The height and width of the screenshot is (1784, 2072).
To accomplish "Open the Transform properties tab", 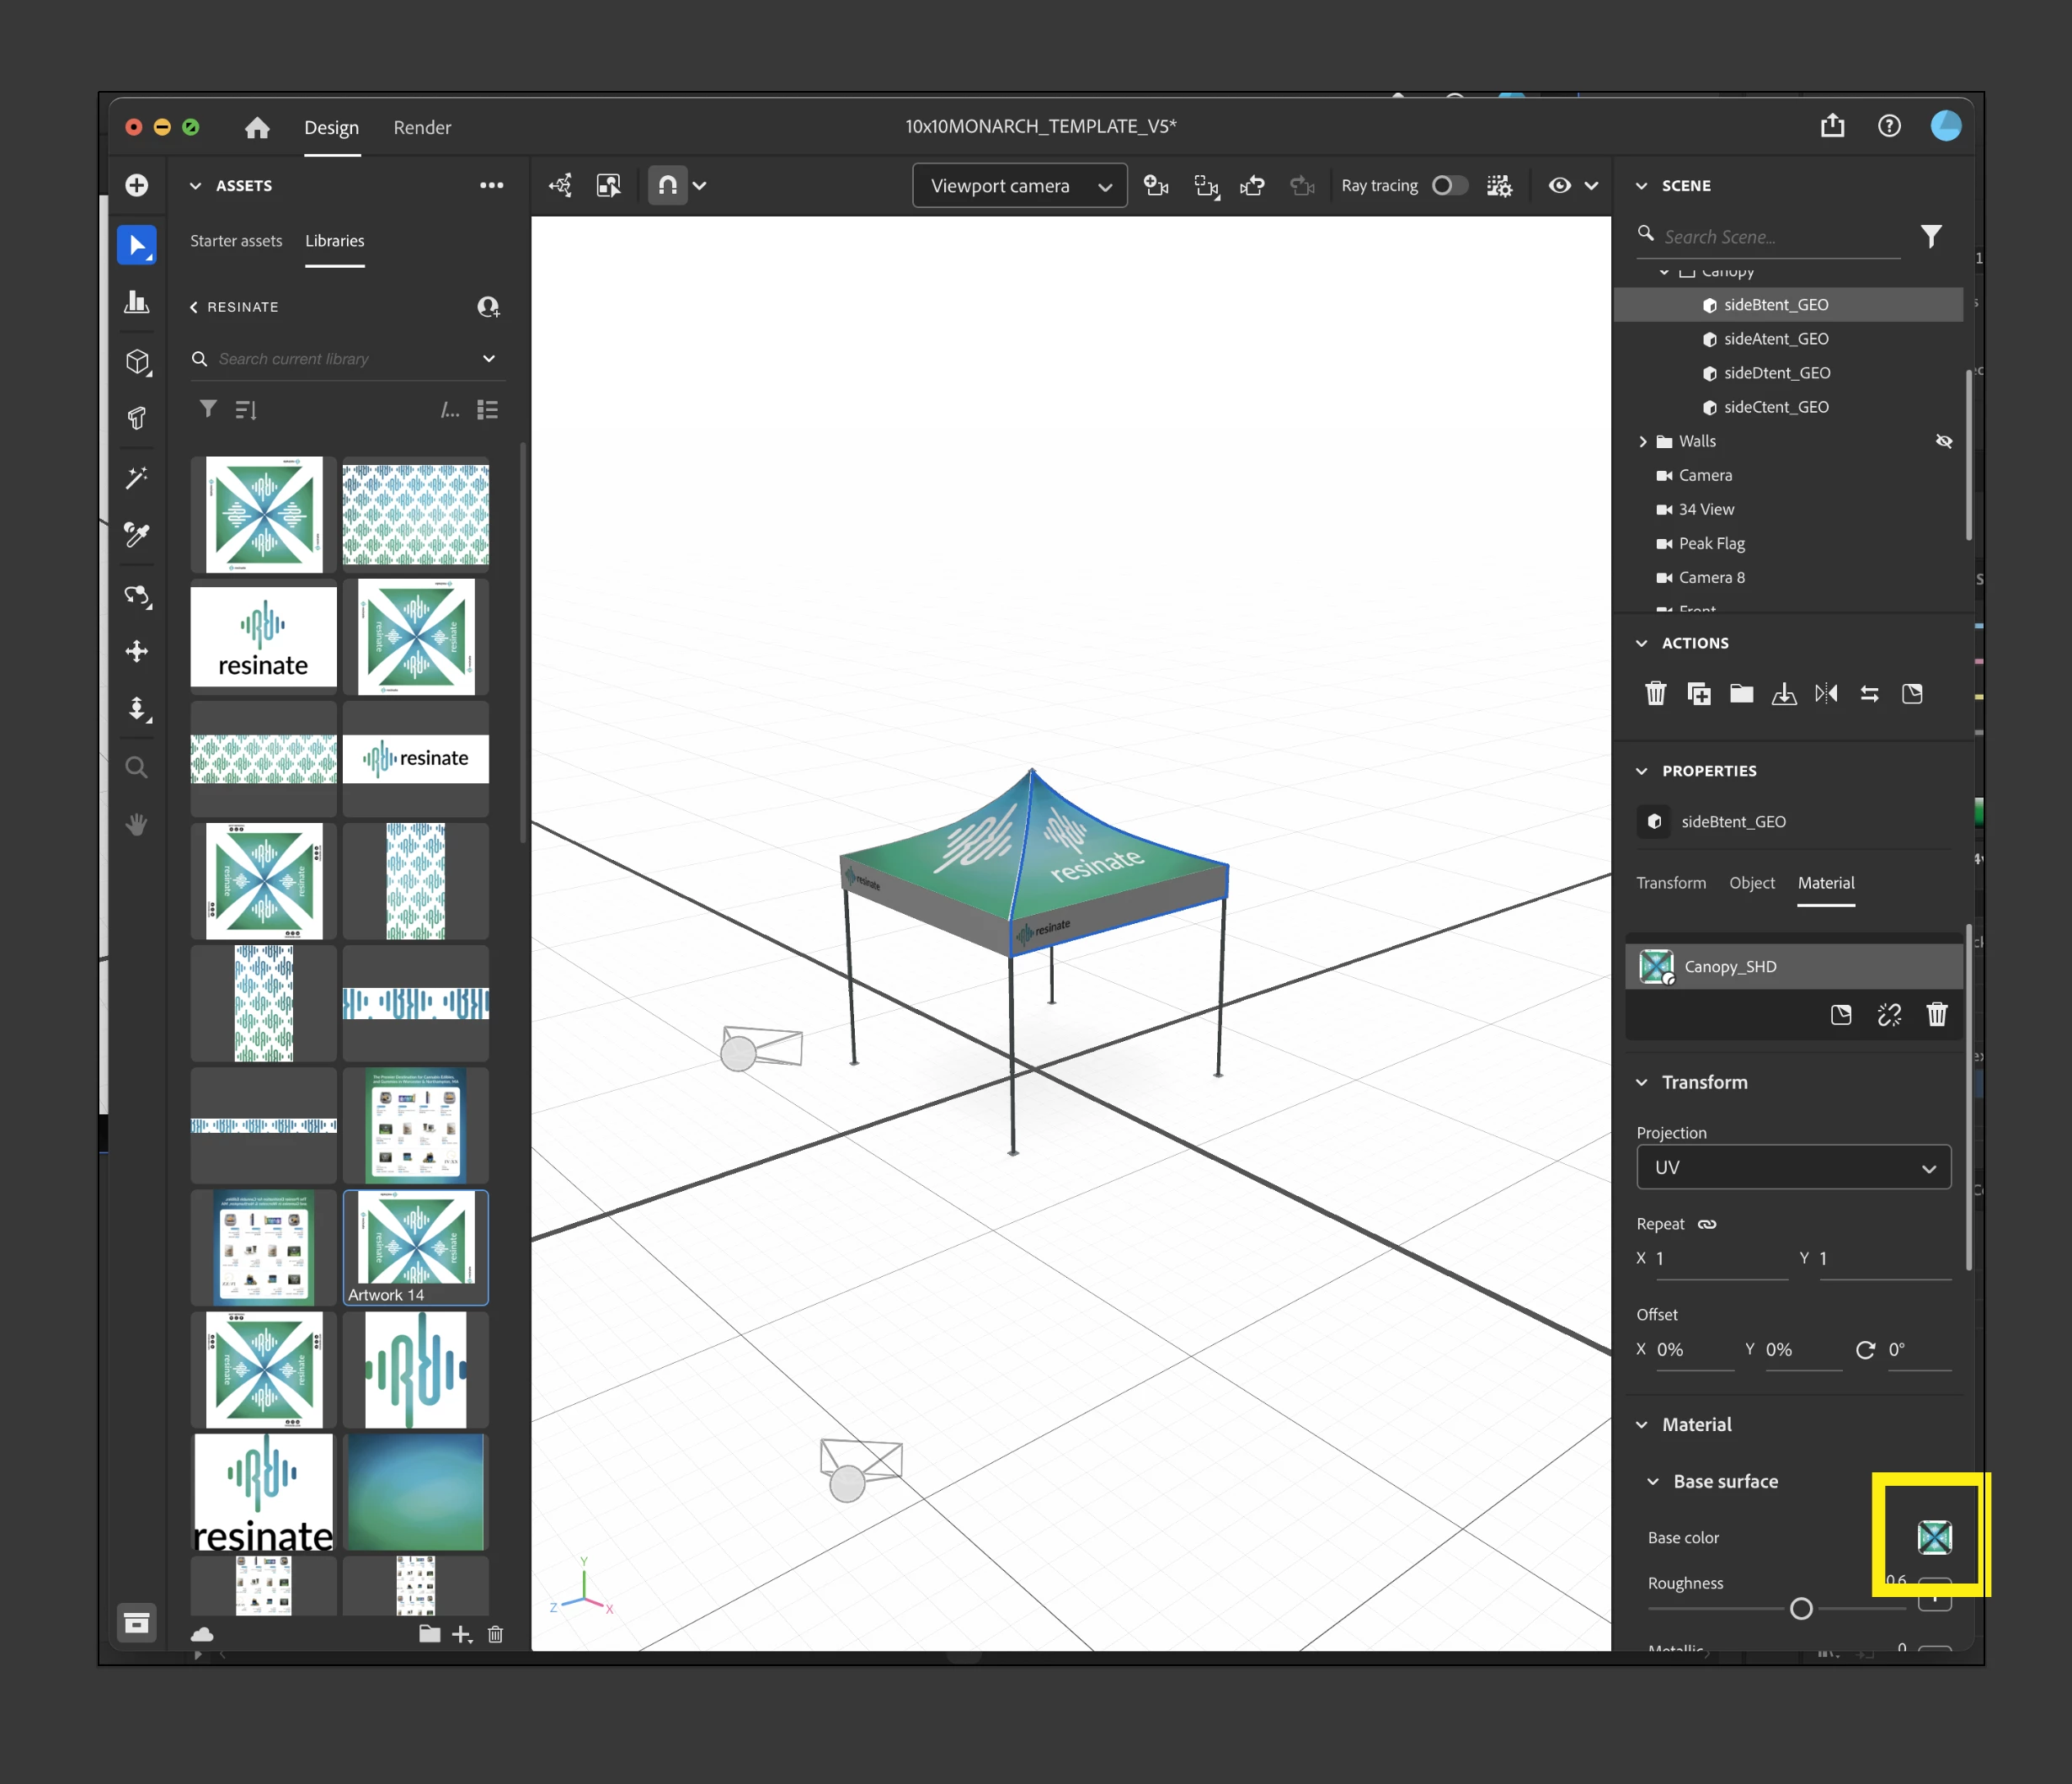I will (1671, 883).
